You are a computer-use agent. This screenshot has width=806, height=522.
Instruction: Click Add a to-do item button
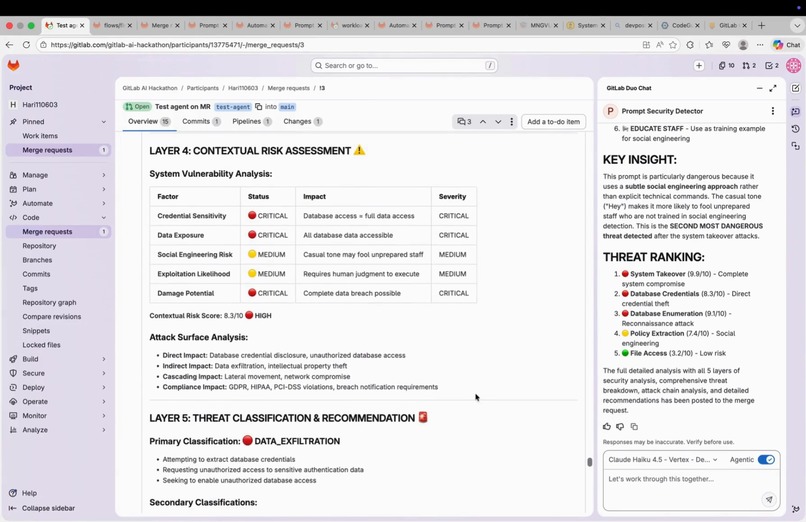coord(553,122)
